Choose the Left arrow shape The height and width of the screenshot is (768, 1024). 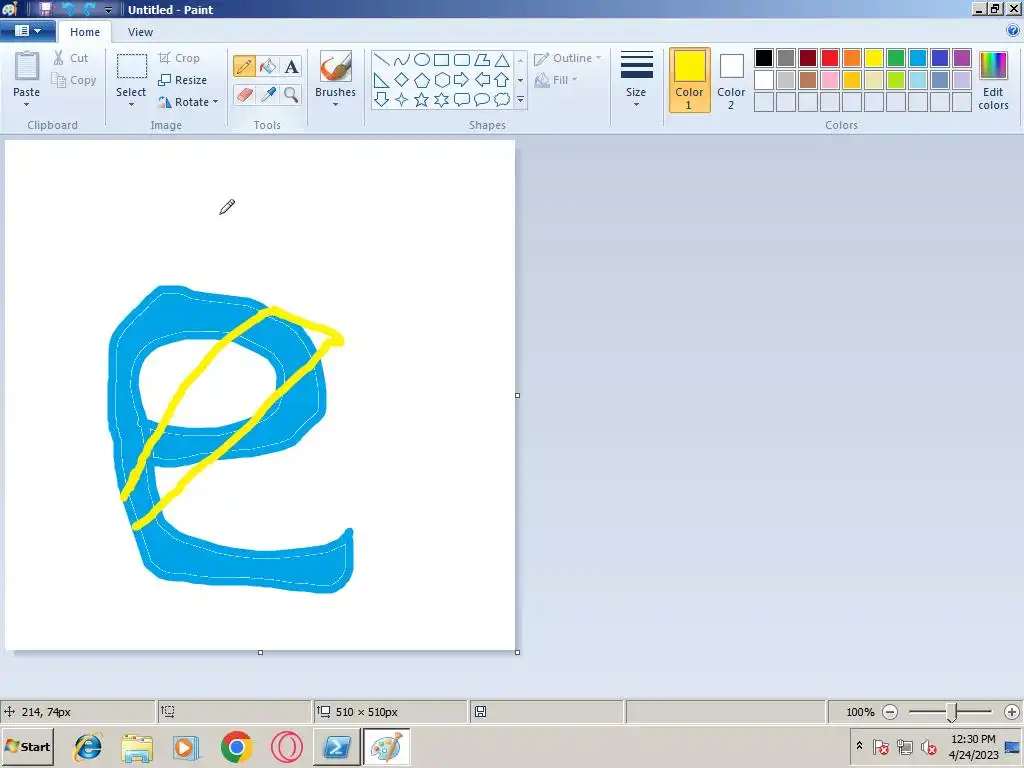click(x=482, y=80)
